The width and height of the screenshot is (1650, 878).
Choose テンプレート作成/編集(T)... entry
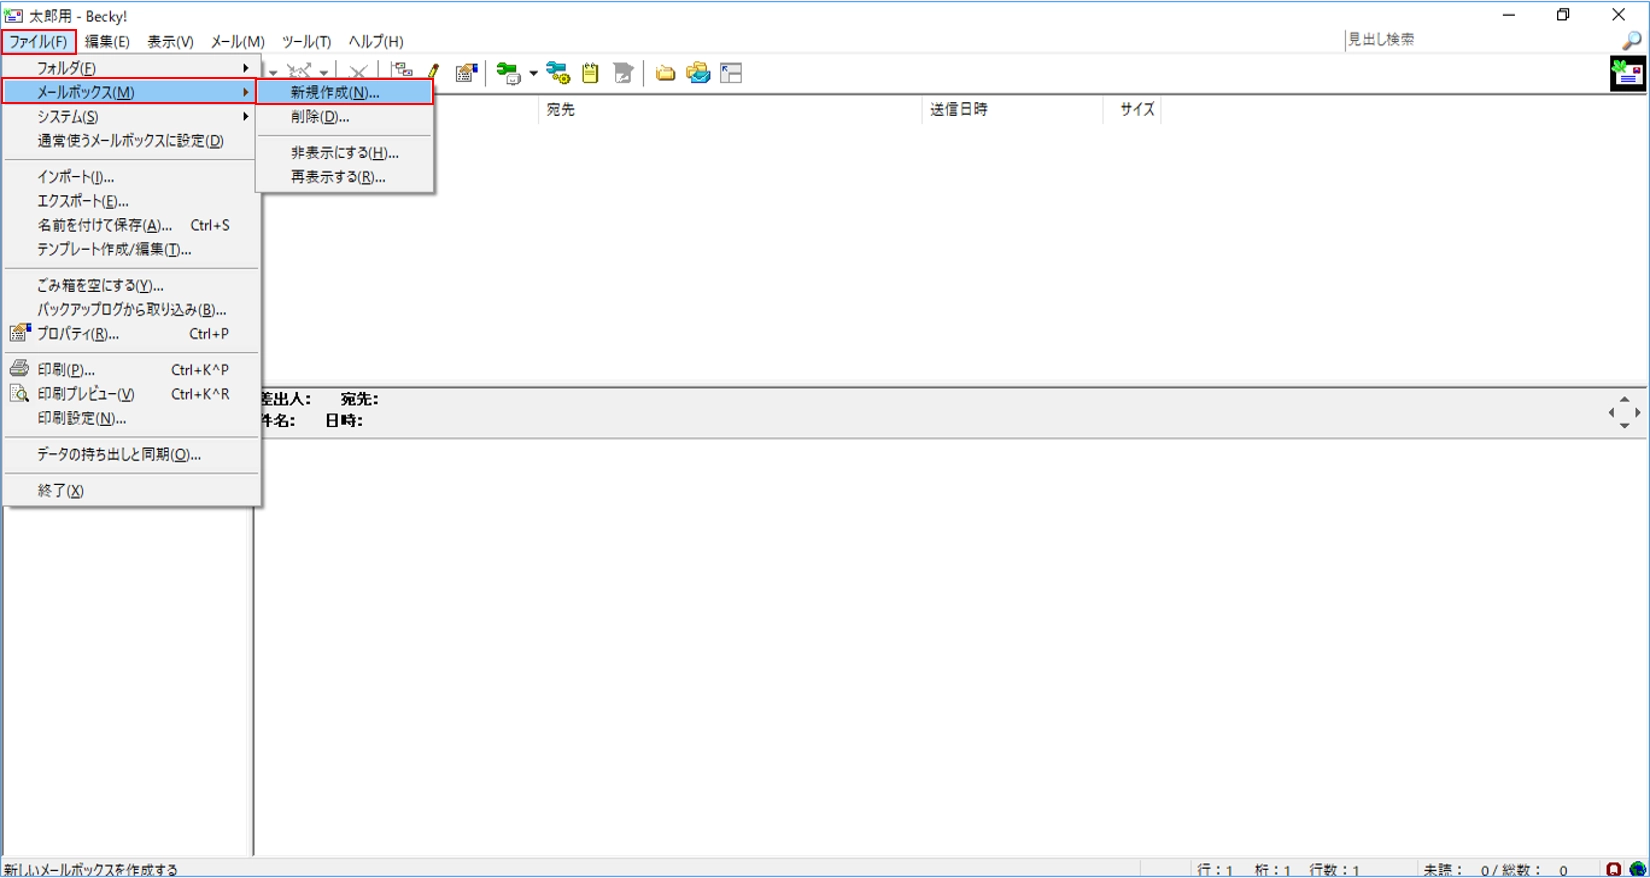(130, 249)
